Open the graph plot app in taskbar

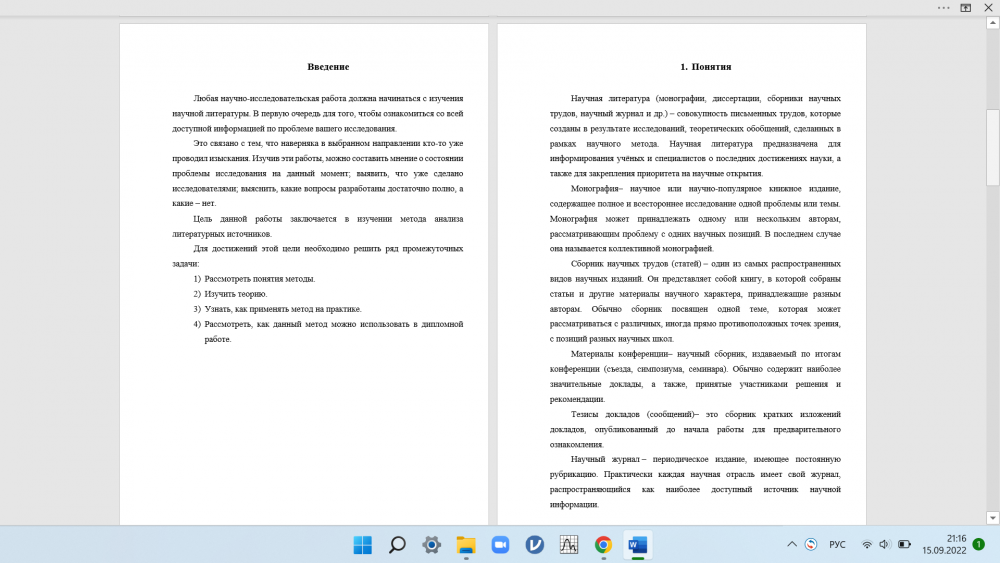569,545
